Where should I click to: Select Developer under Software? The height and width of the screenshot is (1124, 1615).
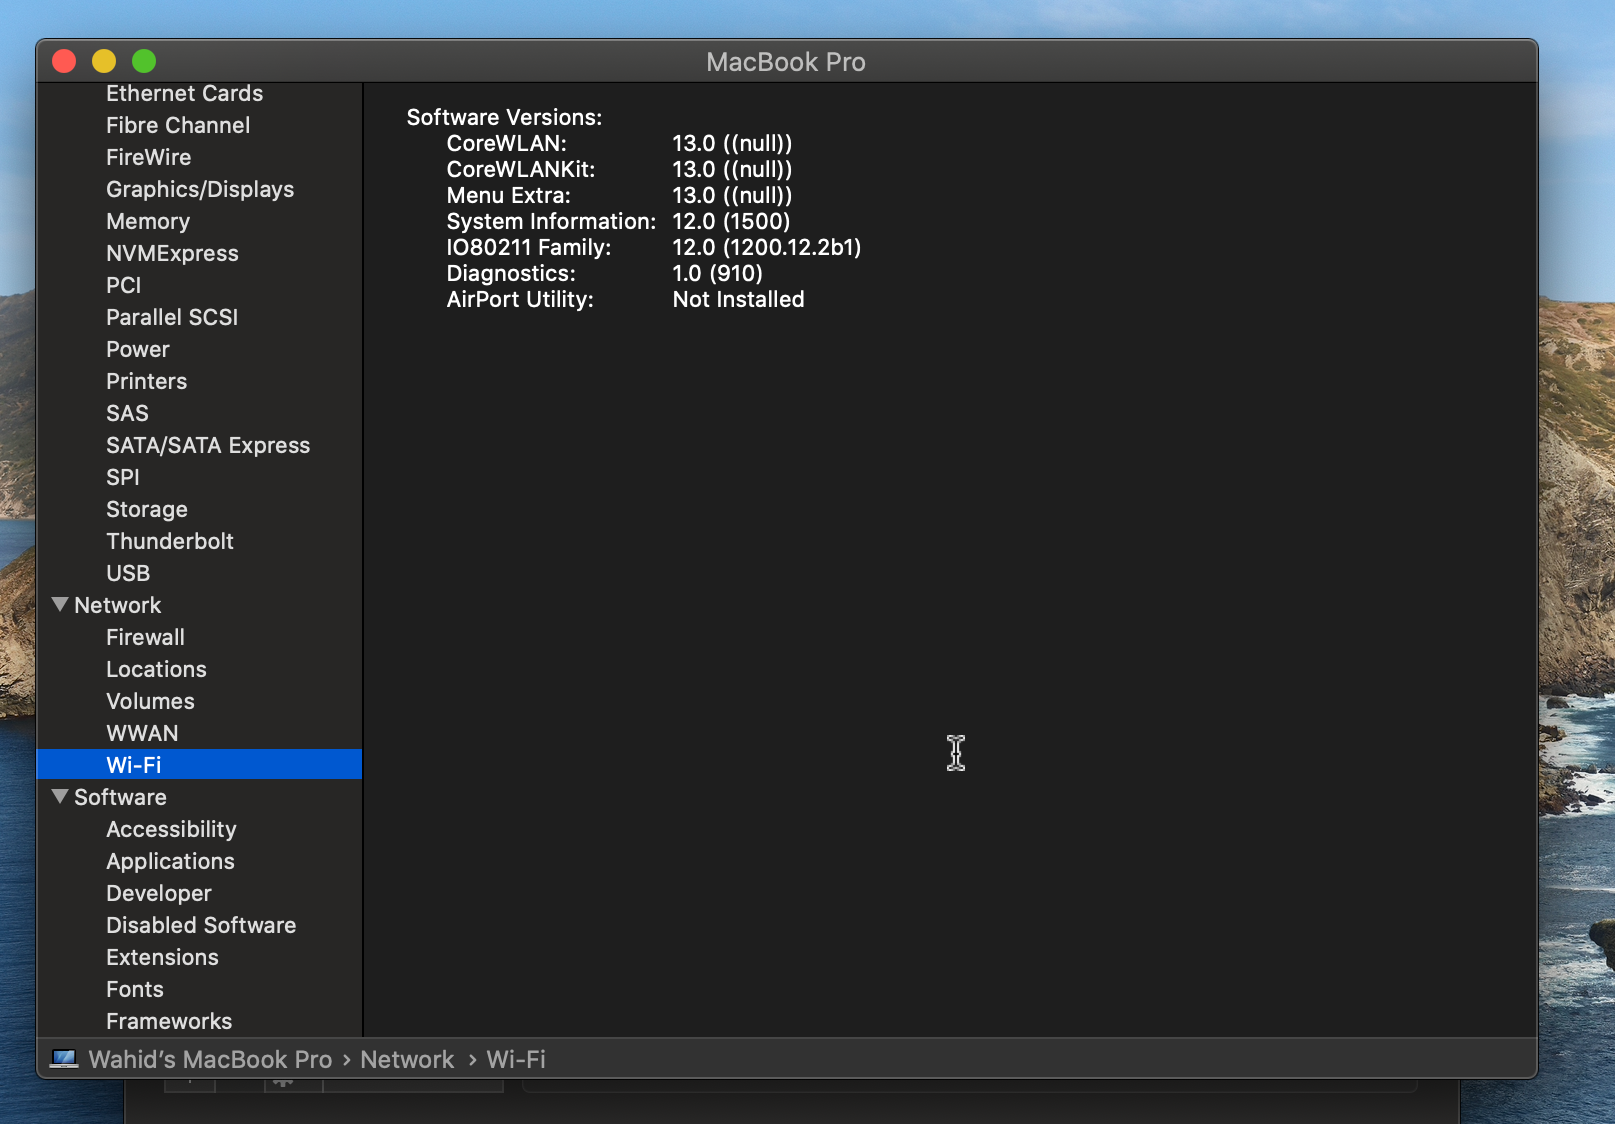click(159, 893)
